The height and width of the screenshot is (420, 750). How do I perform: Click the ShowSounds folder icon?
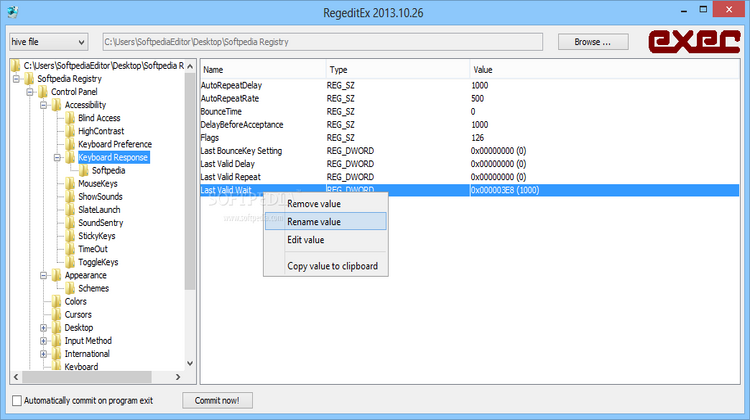tap(70, 197)
